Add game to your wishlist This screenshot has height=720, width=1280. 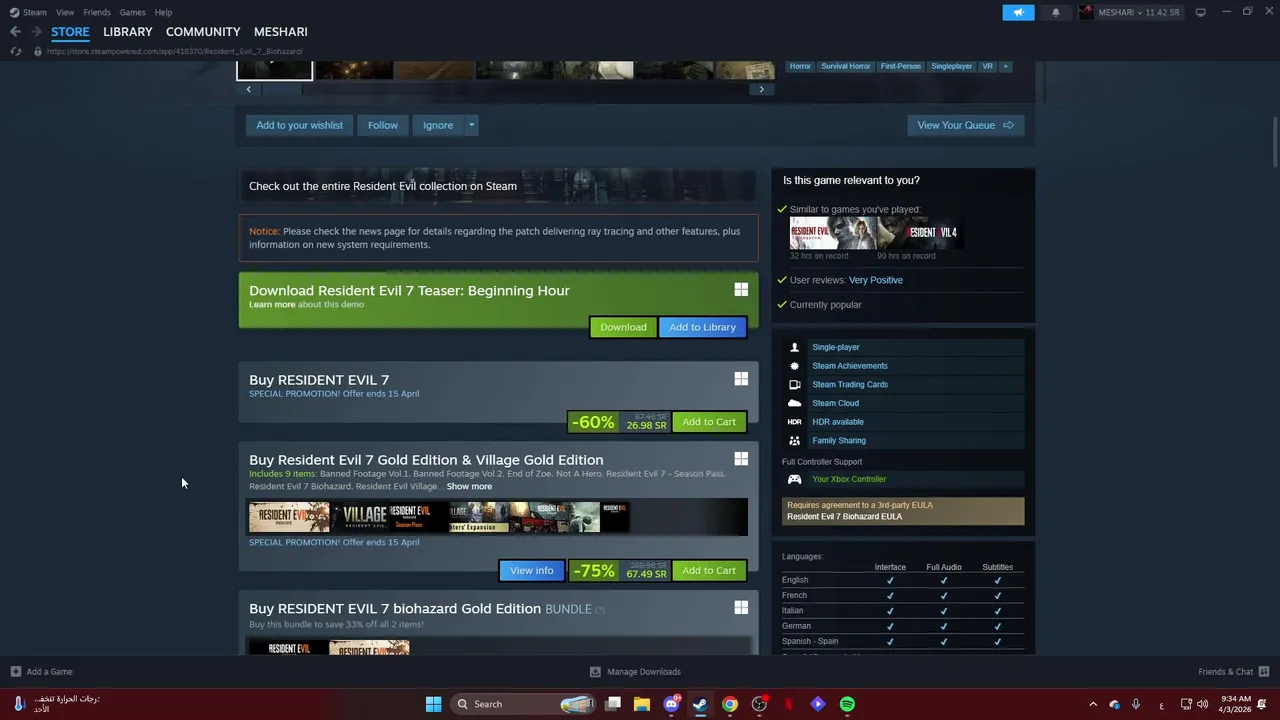(299, 125)
